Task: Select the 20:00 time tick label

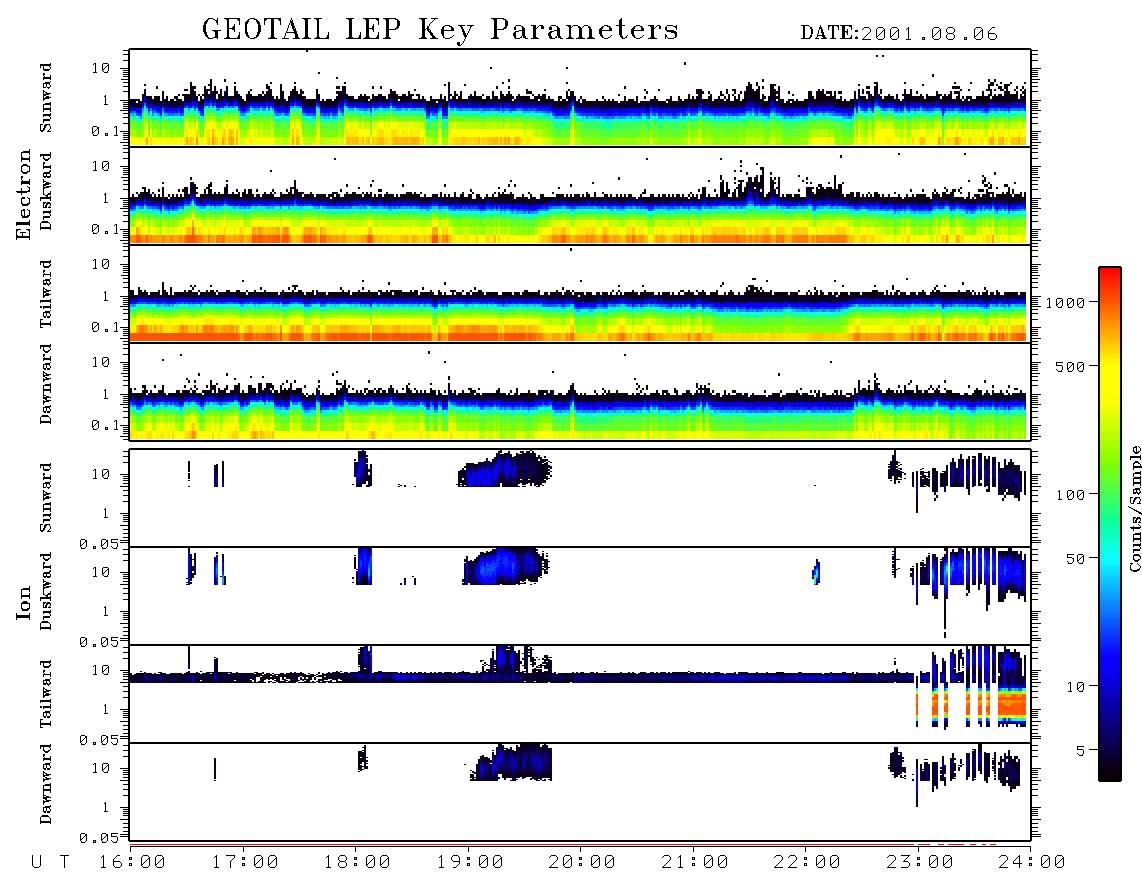Action: 582,863
